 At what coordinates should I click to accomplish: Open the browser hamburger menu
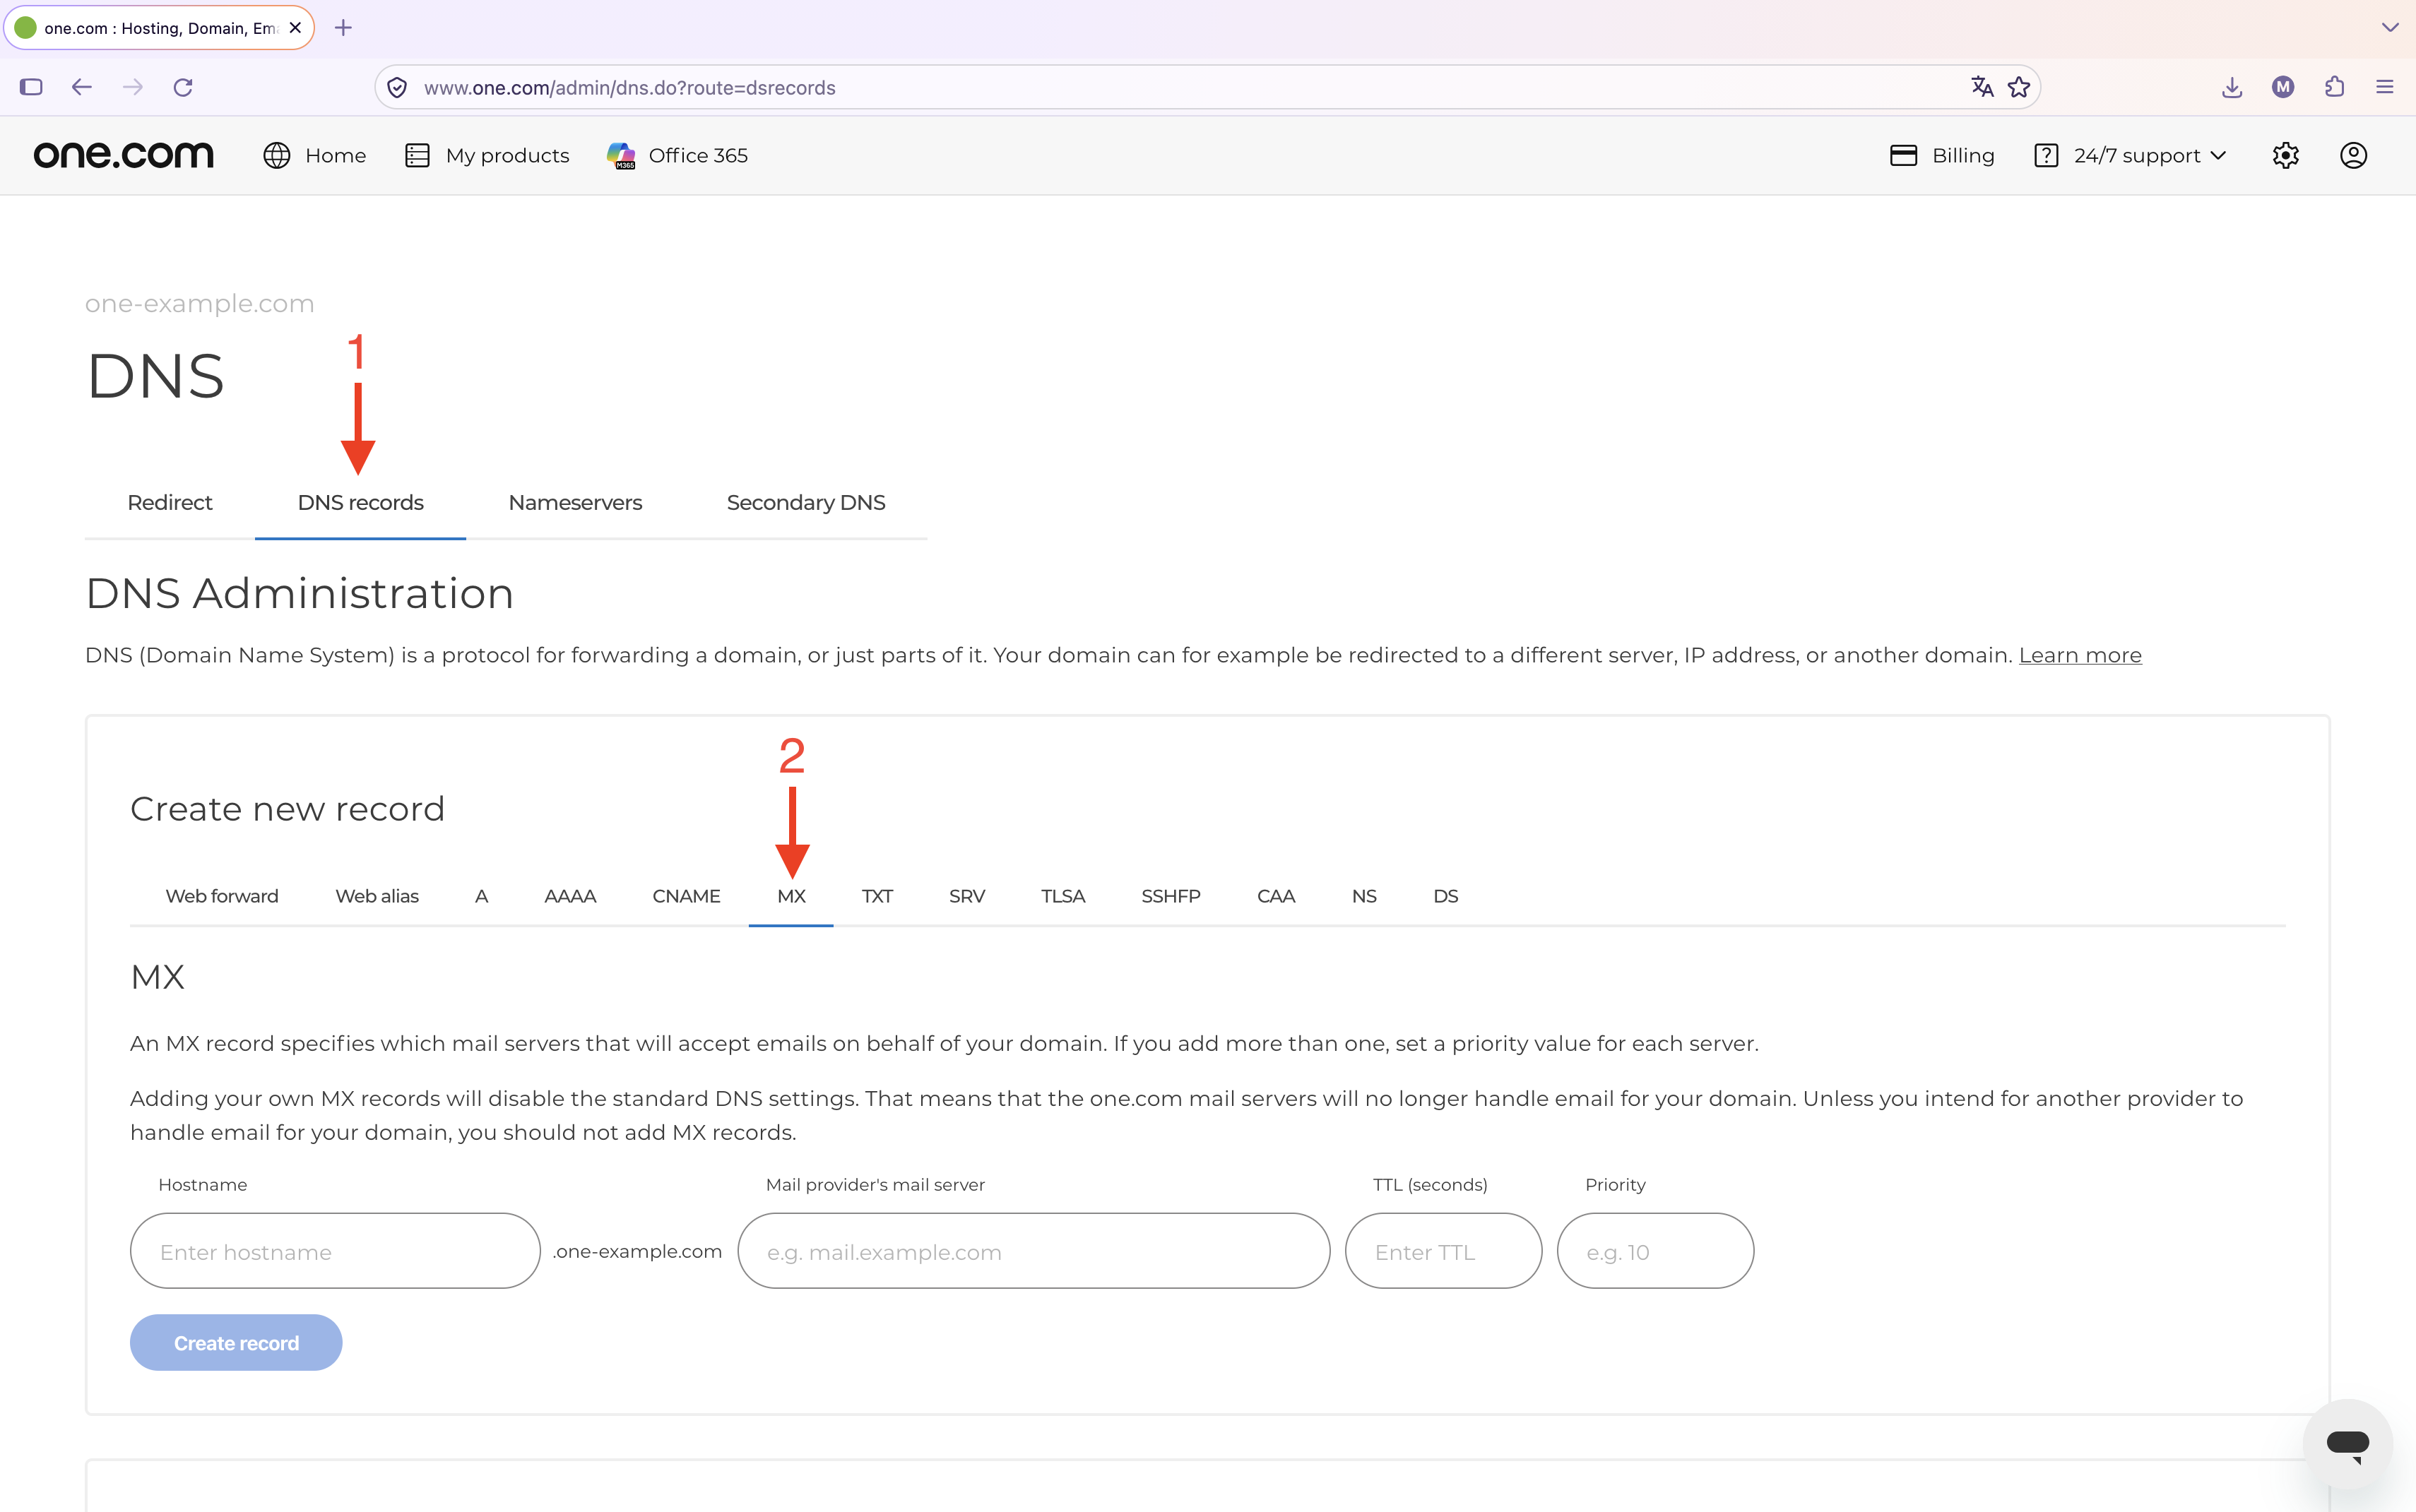(2385, 87)
